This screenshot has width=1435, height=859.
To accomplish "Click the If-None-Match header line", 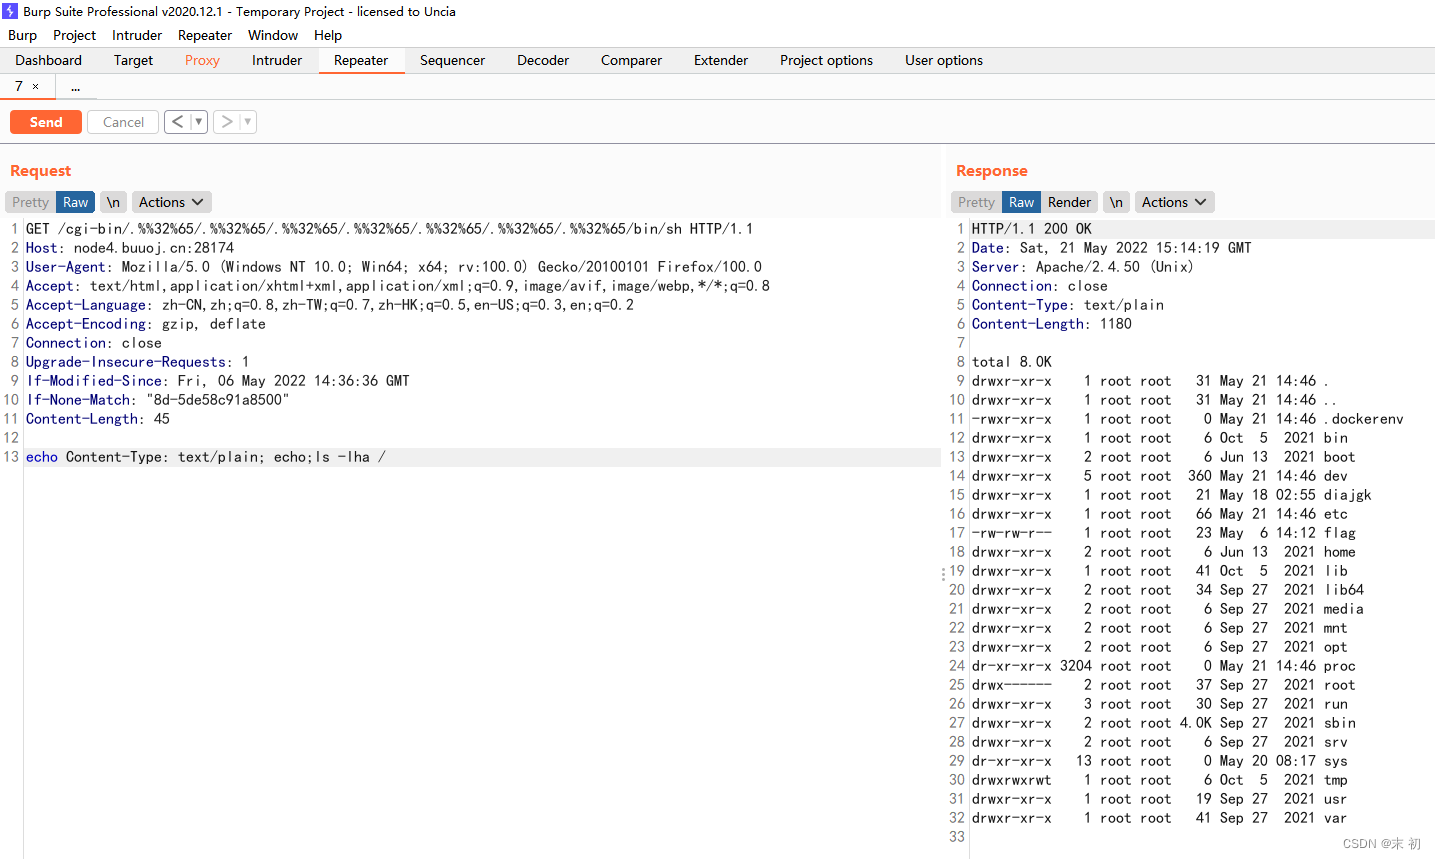I will click(158, 400).
